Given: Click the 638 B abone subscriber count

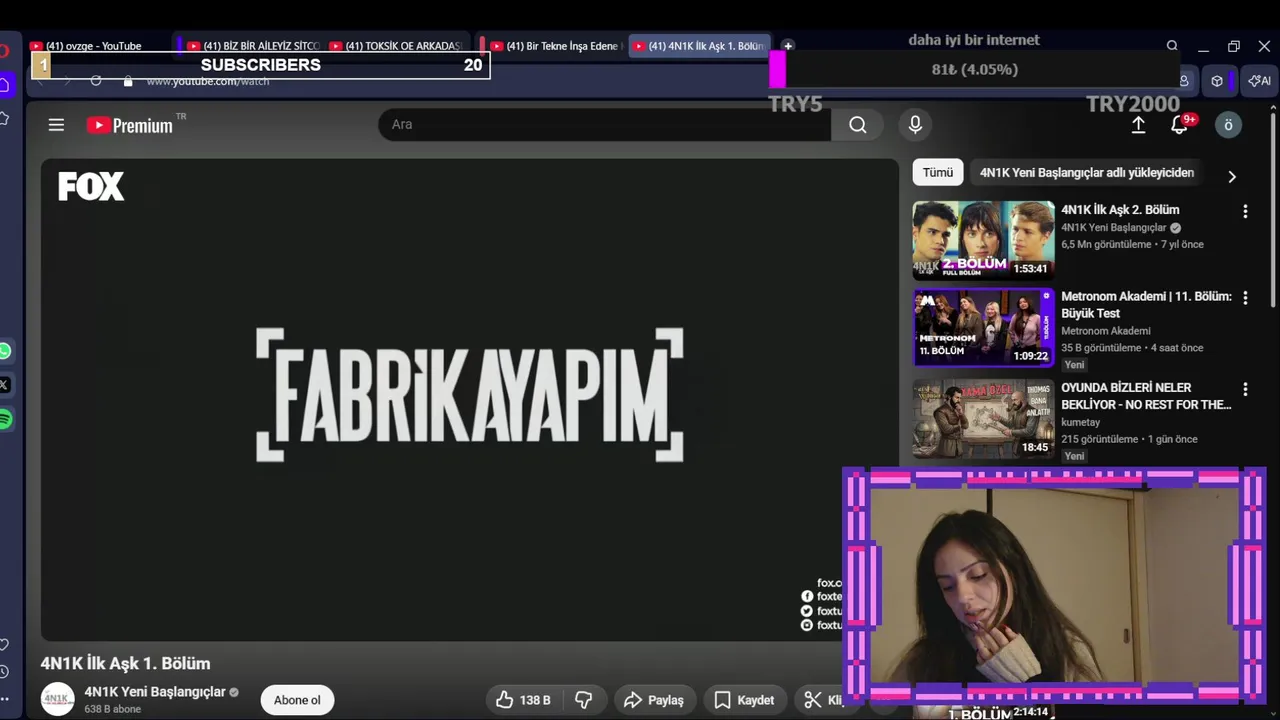Looking at the screenshot, I should point(112,710).
